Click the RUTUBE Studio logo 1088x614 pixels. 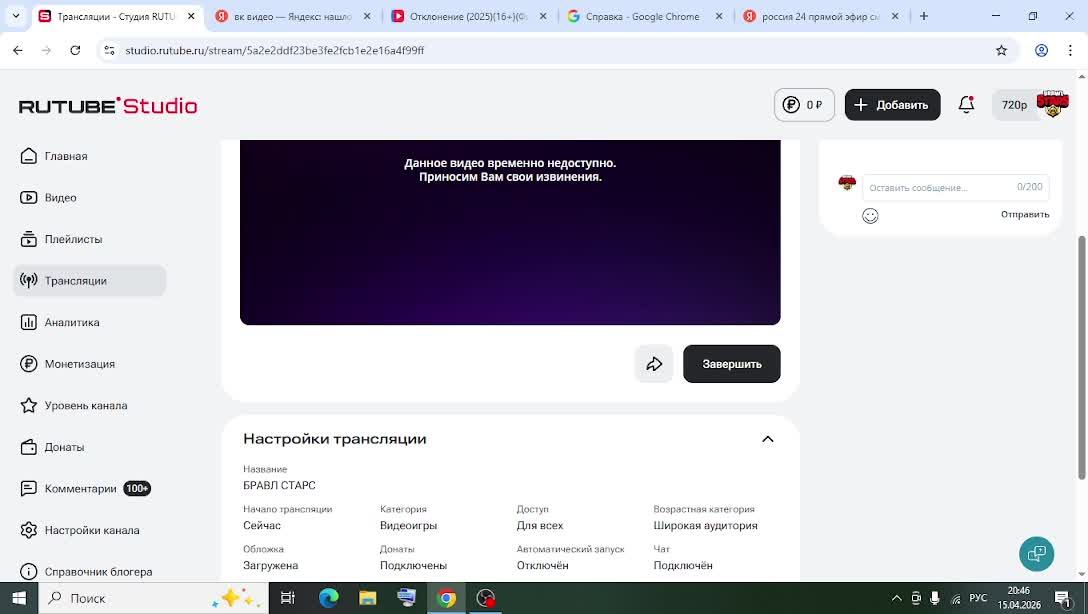click(108, 105)
